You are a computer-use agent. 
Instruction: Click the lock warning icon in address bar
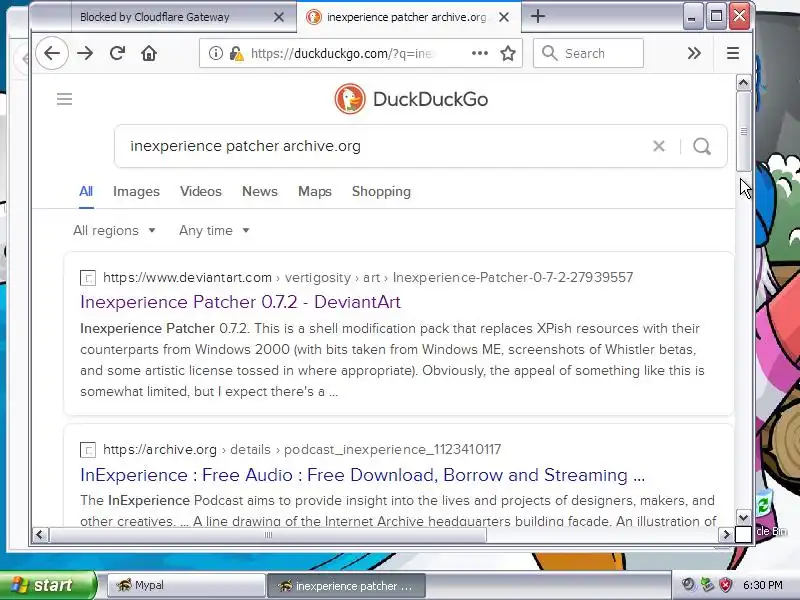pyautogui.click(x=236, y=53)
